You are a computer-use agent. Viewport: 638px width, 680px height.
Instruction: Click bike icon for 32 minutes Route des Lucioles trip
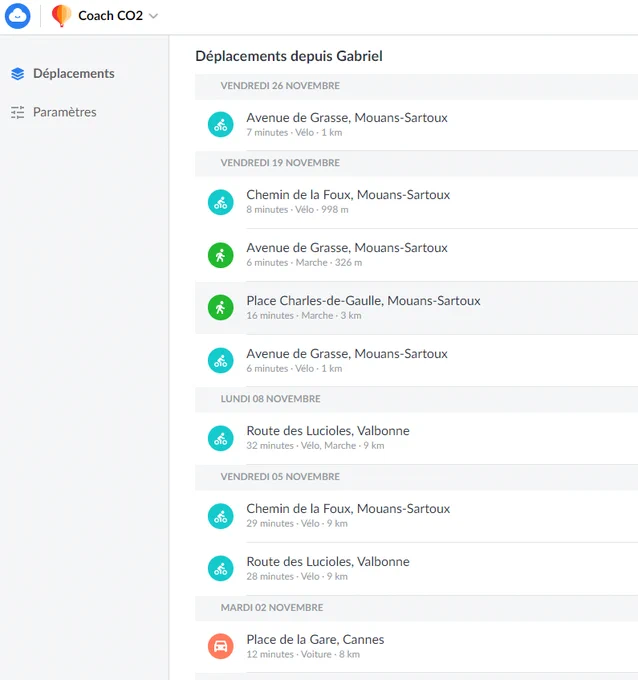pyautogui.click(x=221, y=438)
